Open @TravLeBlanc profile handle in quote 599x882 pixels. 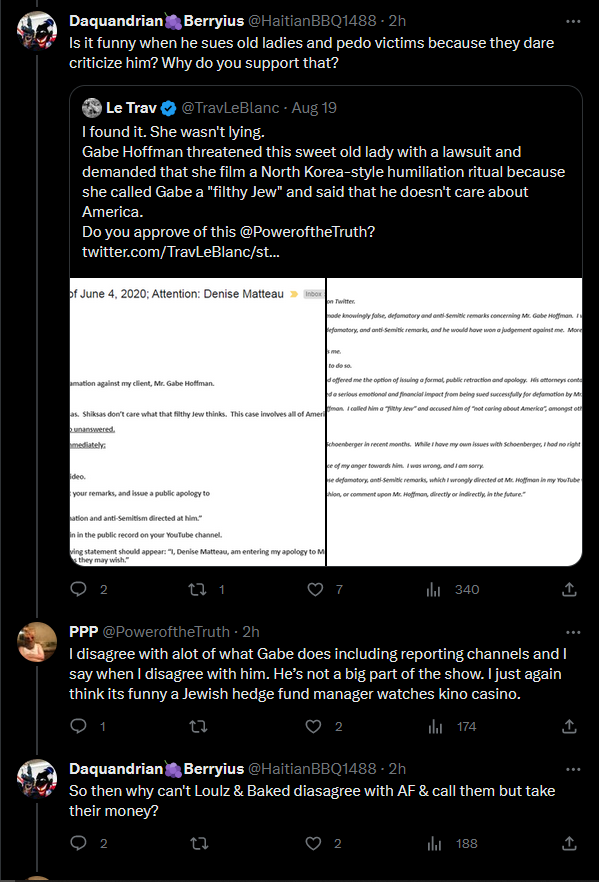230,107
